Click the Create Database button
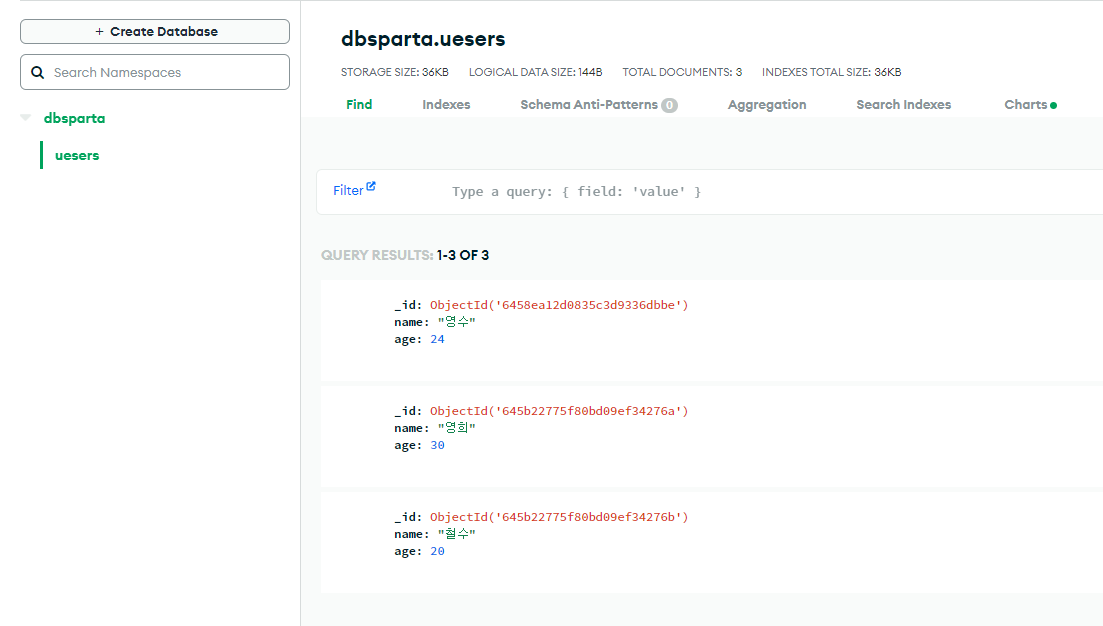1103x626 pixels. (x=155, y=32)
